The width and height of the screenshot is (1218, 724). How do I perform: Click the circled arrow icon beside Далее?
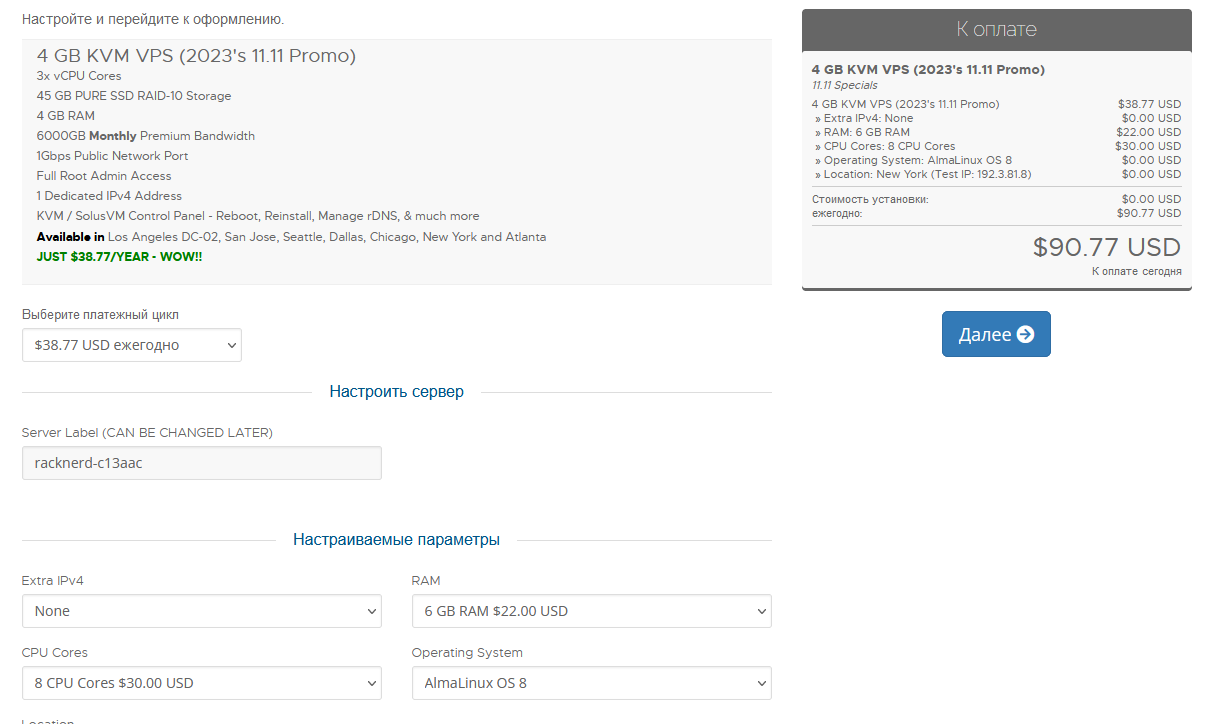1025,334
